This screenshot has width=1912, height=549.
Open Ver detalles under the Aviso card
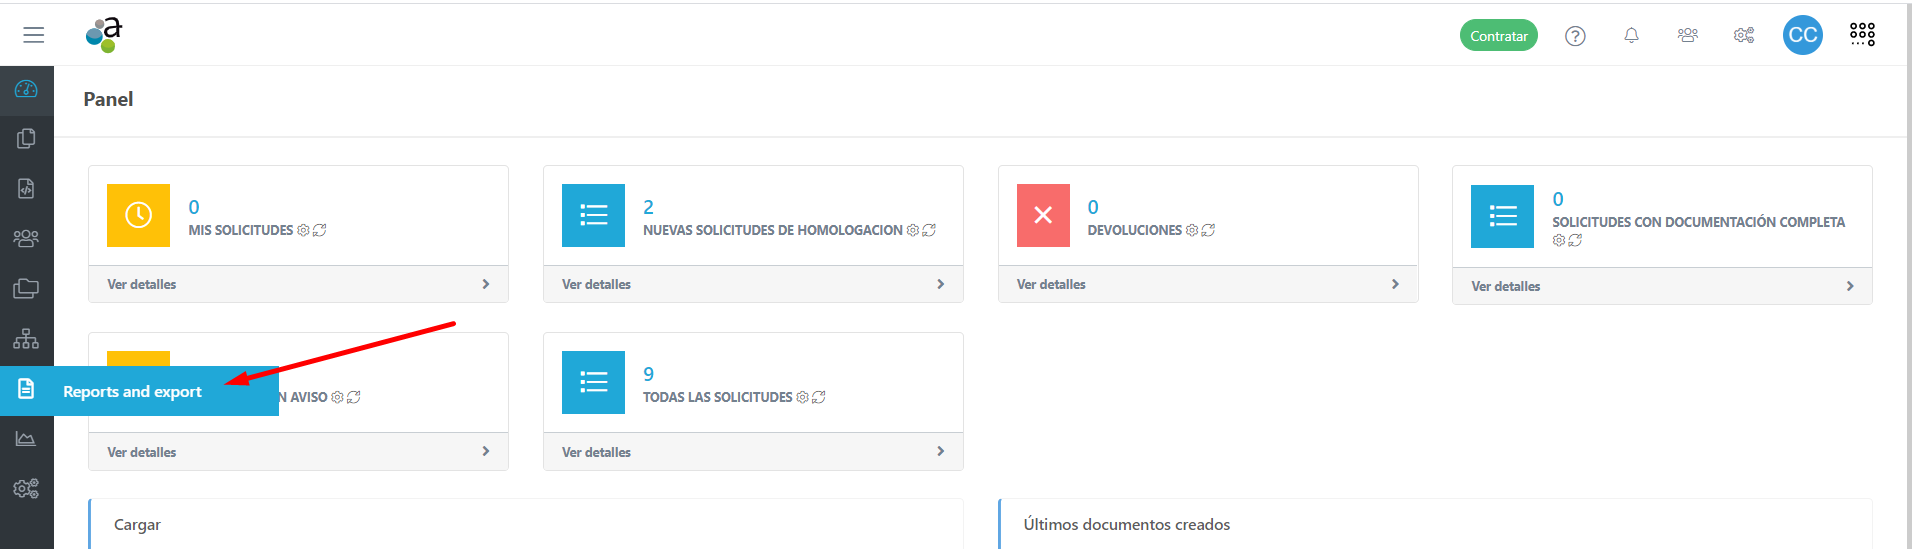pyautogui.click(x=142, y=452)
